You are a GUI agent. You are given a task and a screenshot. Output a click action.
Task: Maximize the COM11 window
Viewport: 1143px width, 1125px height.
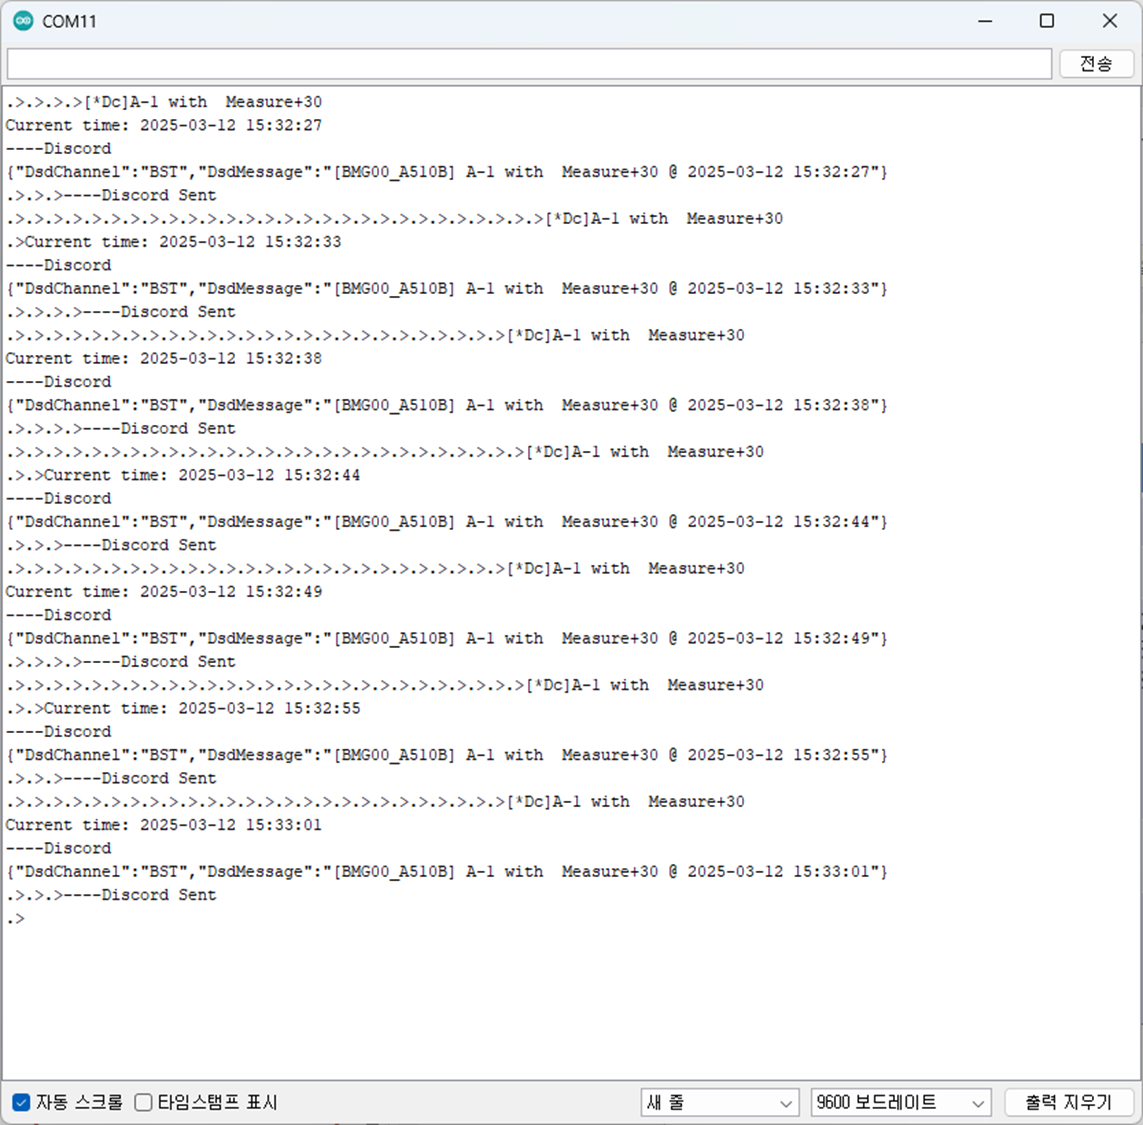tap(1047, 21)
